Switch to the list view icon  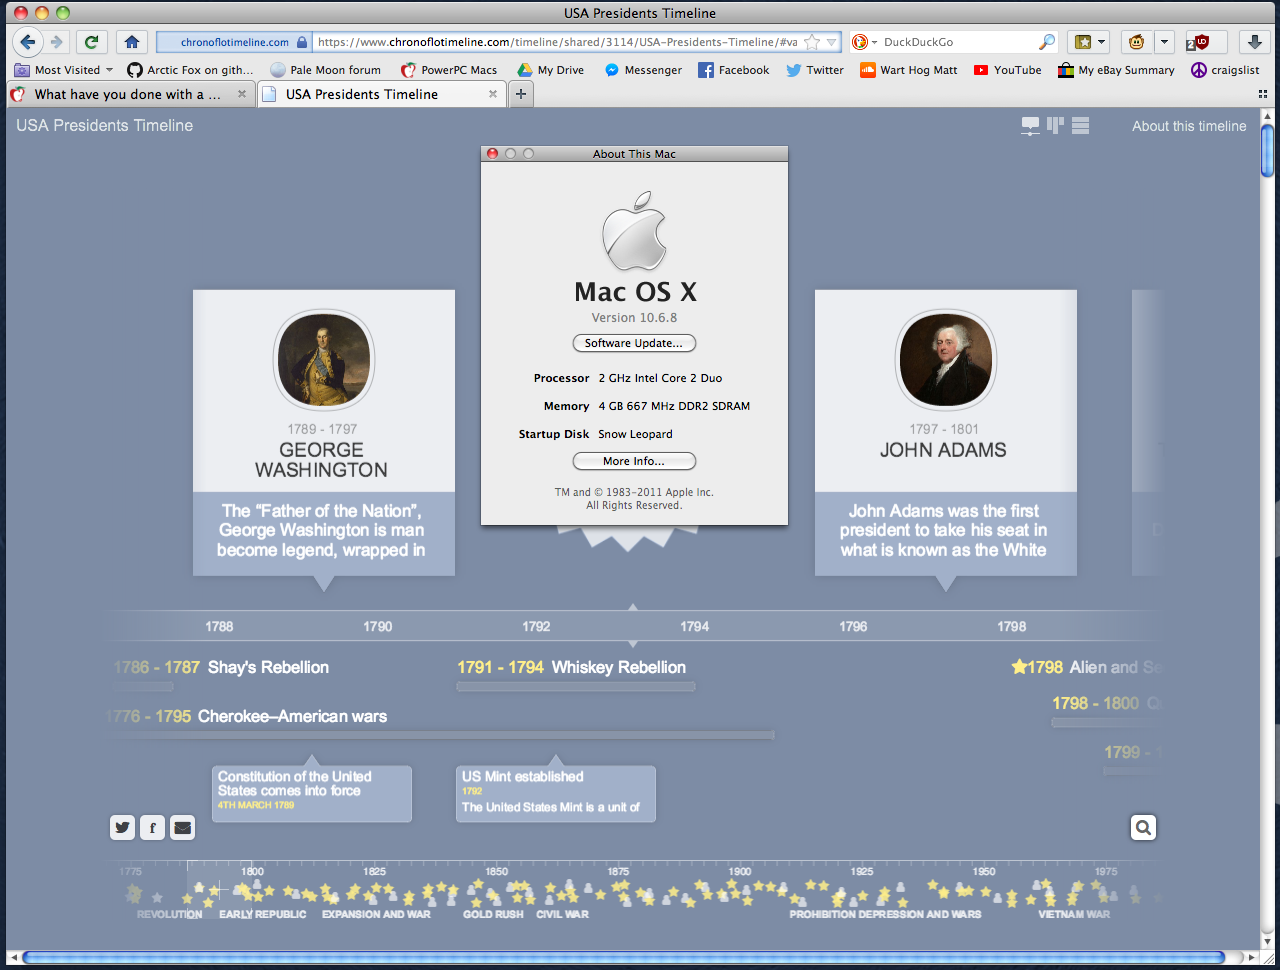click(x=1080, y=126)
